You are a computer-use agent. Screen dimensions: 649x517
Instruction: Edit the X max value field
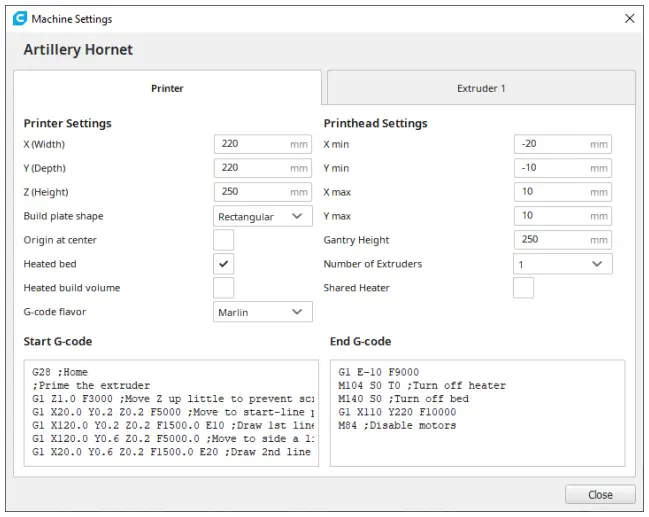click(x=562, y=192)
